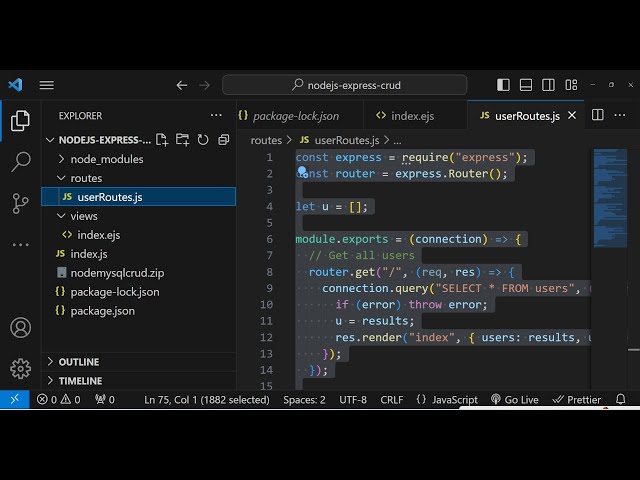Open the Search view in activity bar
640x480 pixels.
20,162
